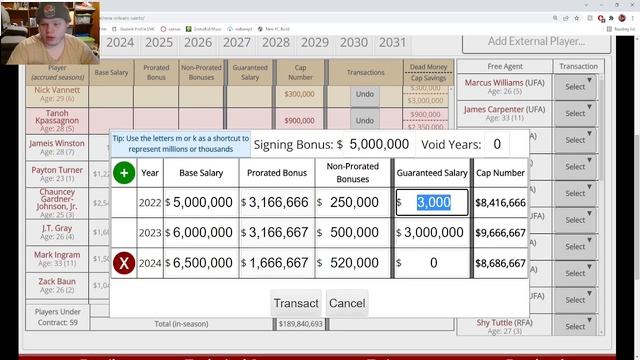Click the 2023 Prorated Bonus value
Screen dimensions: 640x360
click(277, 233)
